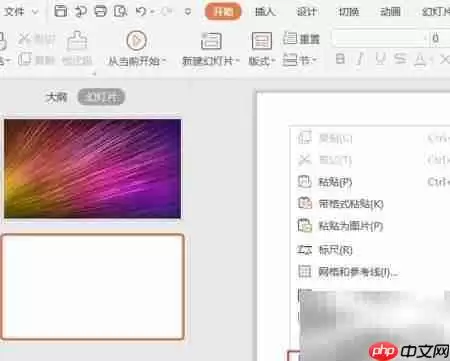The height and width of the screenshot is (361, 450).
Task: Click the font name input box
Action: (x=379, y=39)
